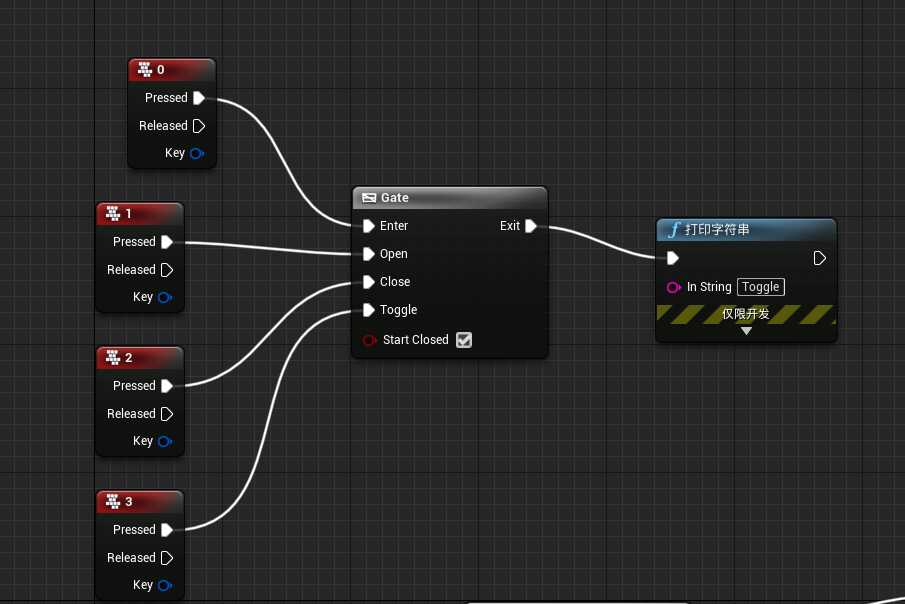The height and width of the screenshot is (604, 905).
Task: Select the Gate node title bar
Action: [x=449, y=198]
